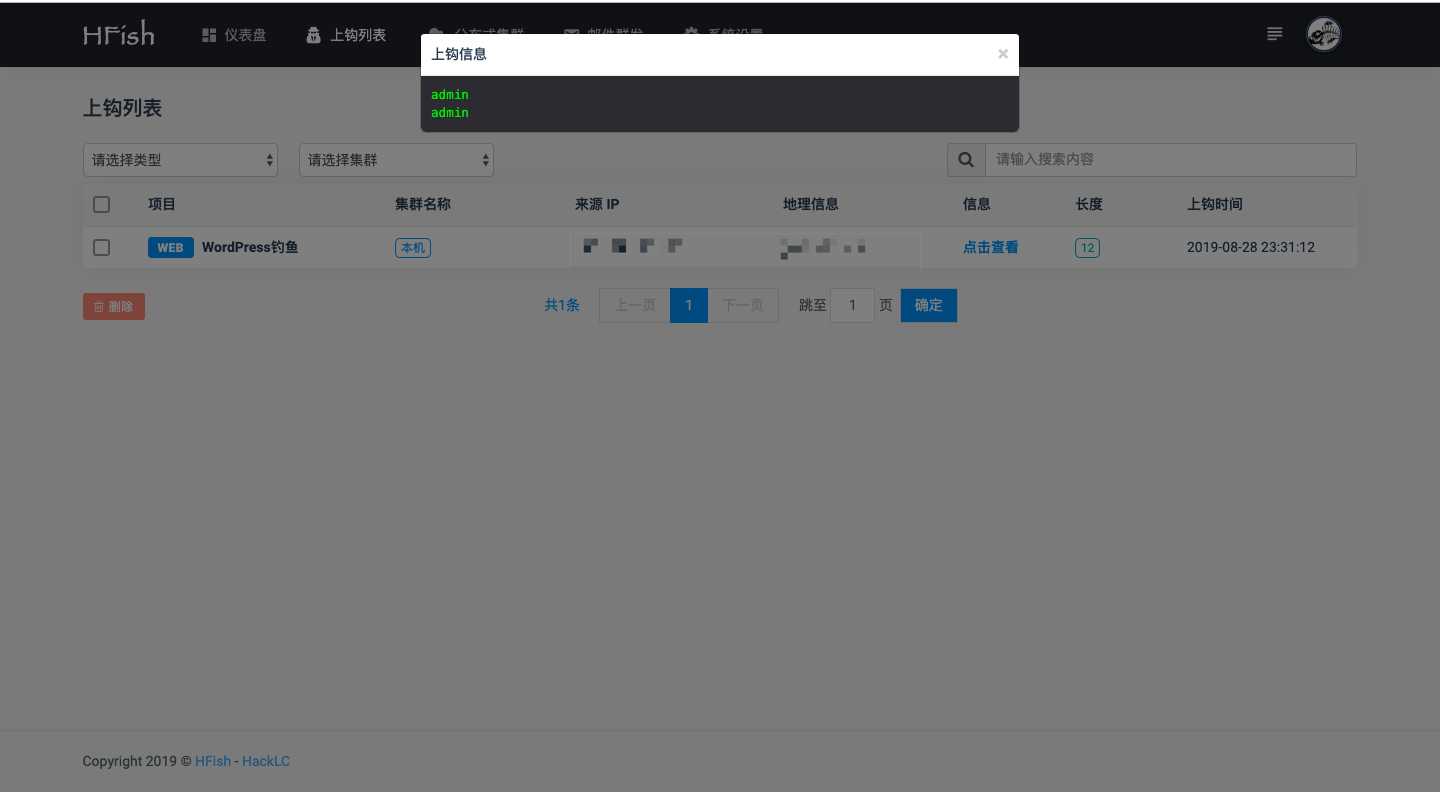The image size is (1440, 792).
Task: Open the 仪表盘 dashboard menu item
Action: [x=234, y=35]
